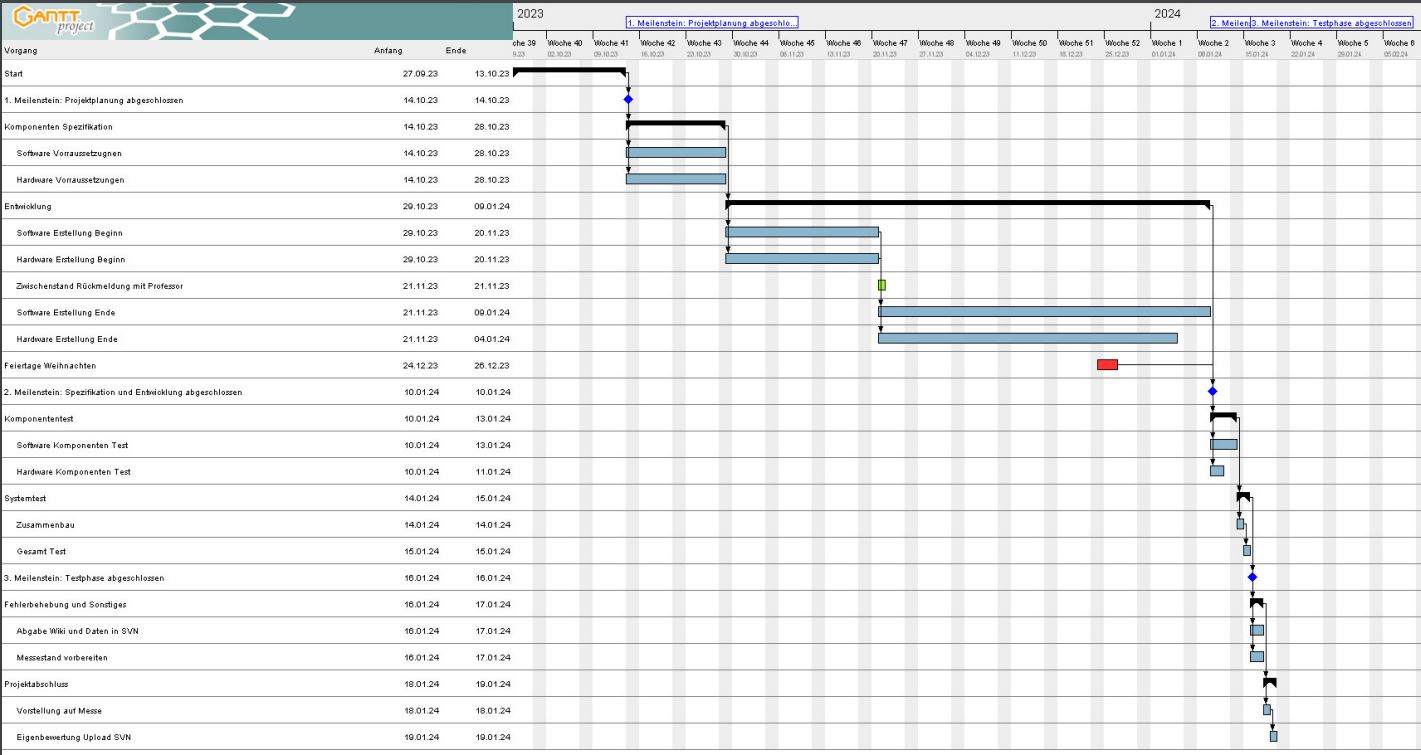Click the 1. Meilenstein Projektplanung timeline label
This screenshot has height=755, width=1421.
click(712, 22)
